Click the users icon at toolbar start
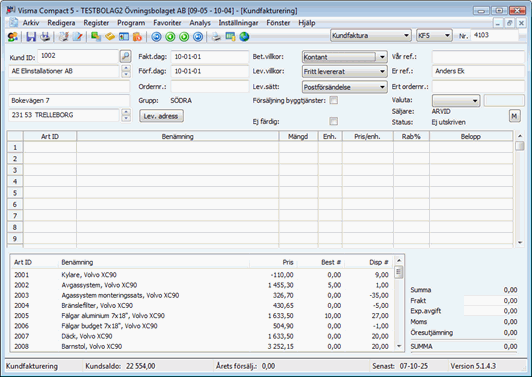 [13, 36]
